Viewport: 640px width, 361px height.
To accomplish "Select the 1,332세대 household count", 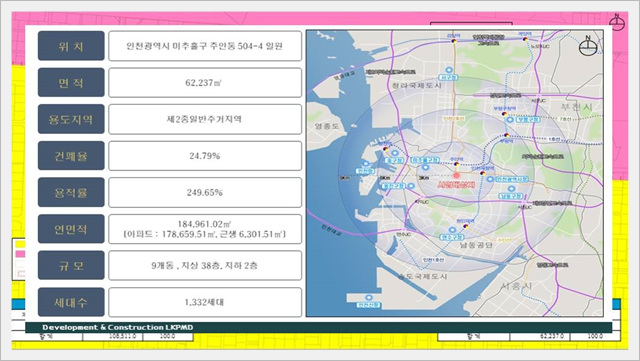I will [x=204, y=303].
